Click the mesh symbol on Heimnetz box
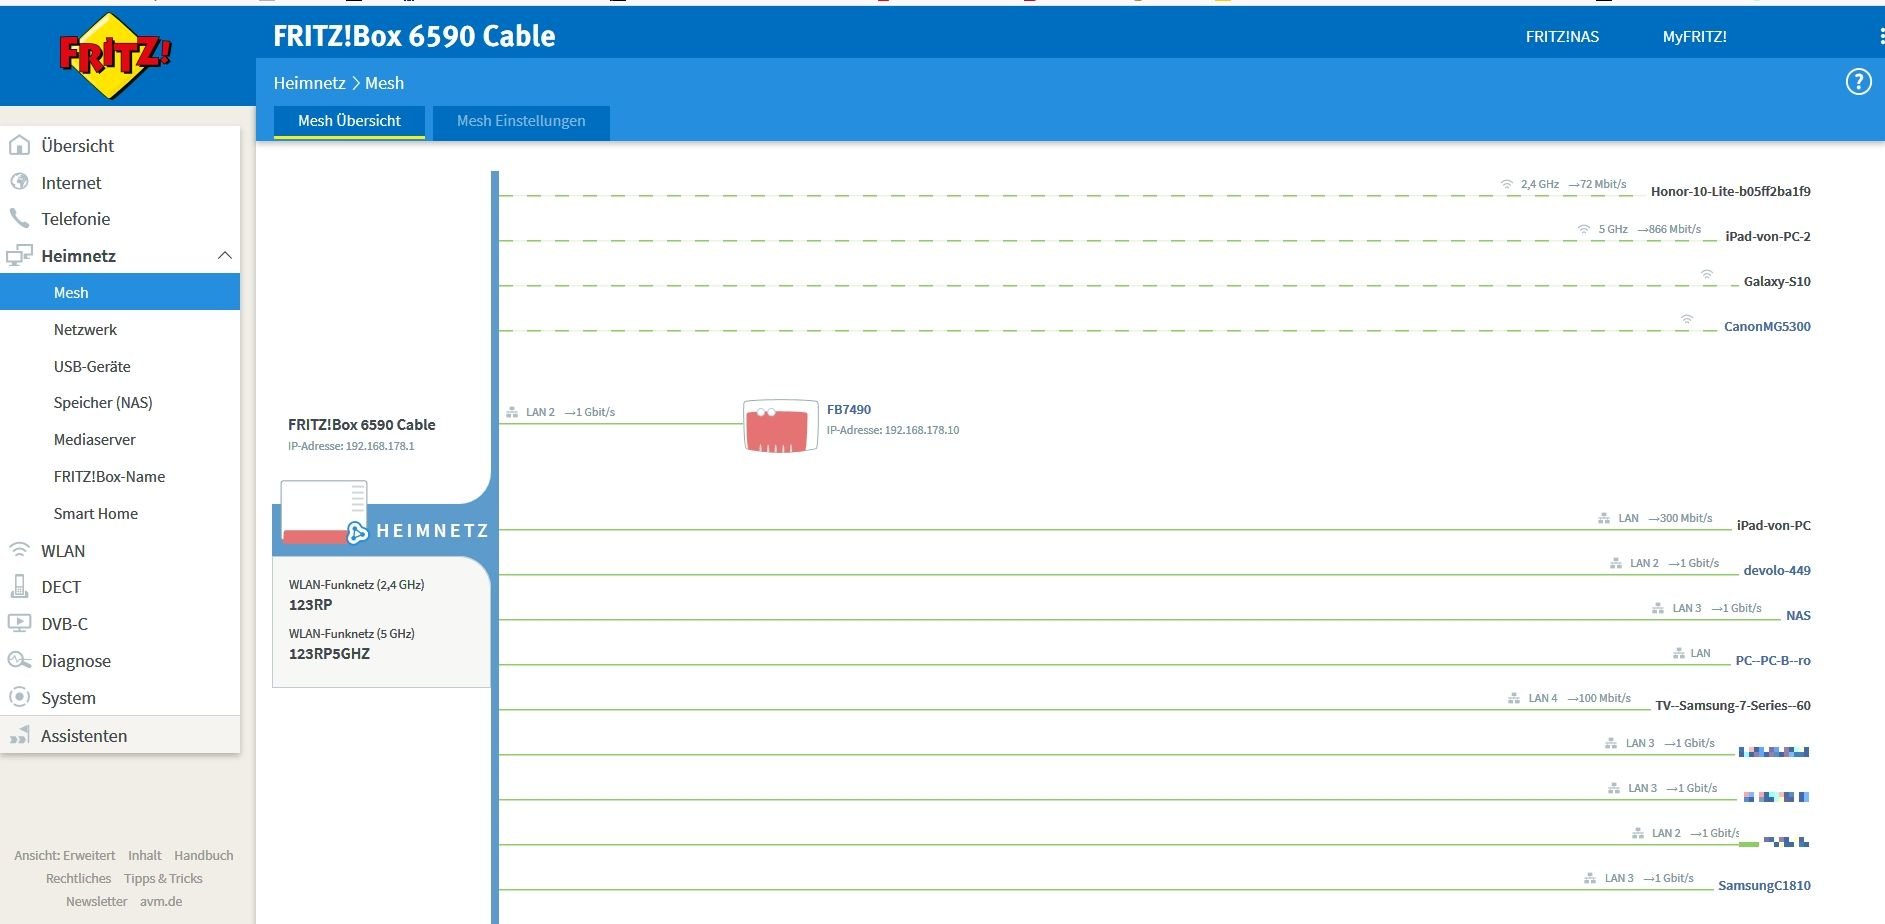Image resolution: width=1885 pixels, height=924 pixels. (358, 532)
